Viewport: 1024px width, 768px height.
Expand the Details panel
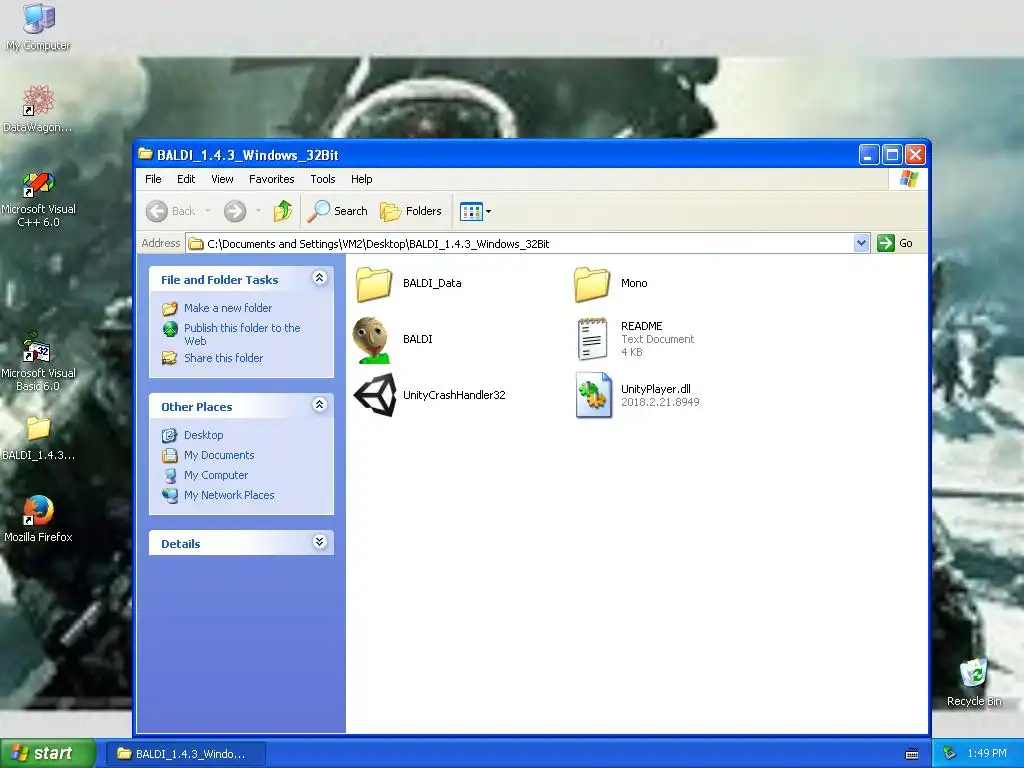[319, 542]
